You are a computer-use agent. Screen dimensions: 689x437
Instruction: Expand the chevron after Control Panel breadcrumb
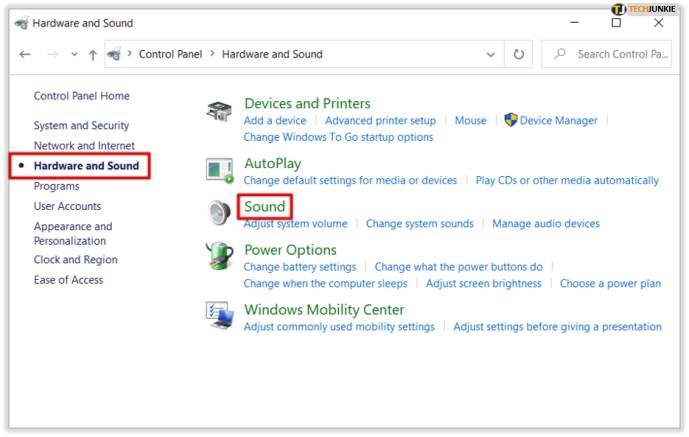[212, 54]
